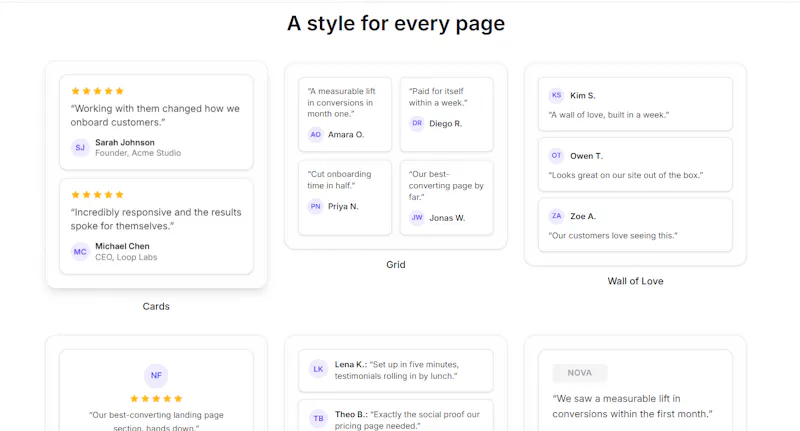The height and width of the screenshot is (431, 800).
Task: Click 'Our best-converting landing page section' quote
Action: (x=156, y=421)
